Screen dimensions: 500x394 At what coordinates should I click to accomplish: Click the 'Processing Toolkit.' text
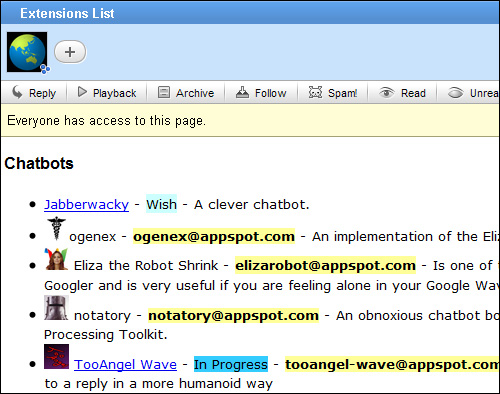tap(106, 335)
